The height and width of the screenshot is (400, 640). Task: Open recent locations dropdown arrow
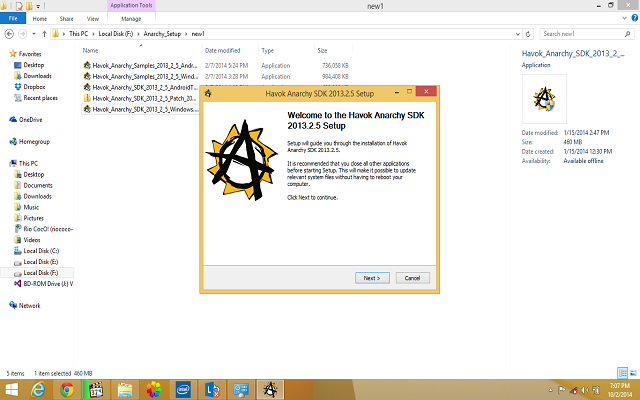[34, 34]
